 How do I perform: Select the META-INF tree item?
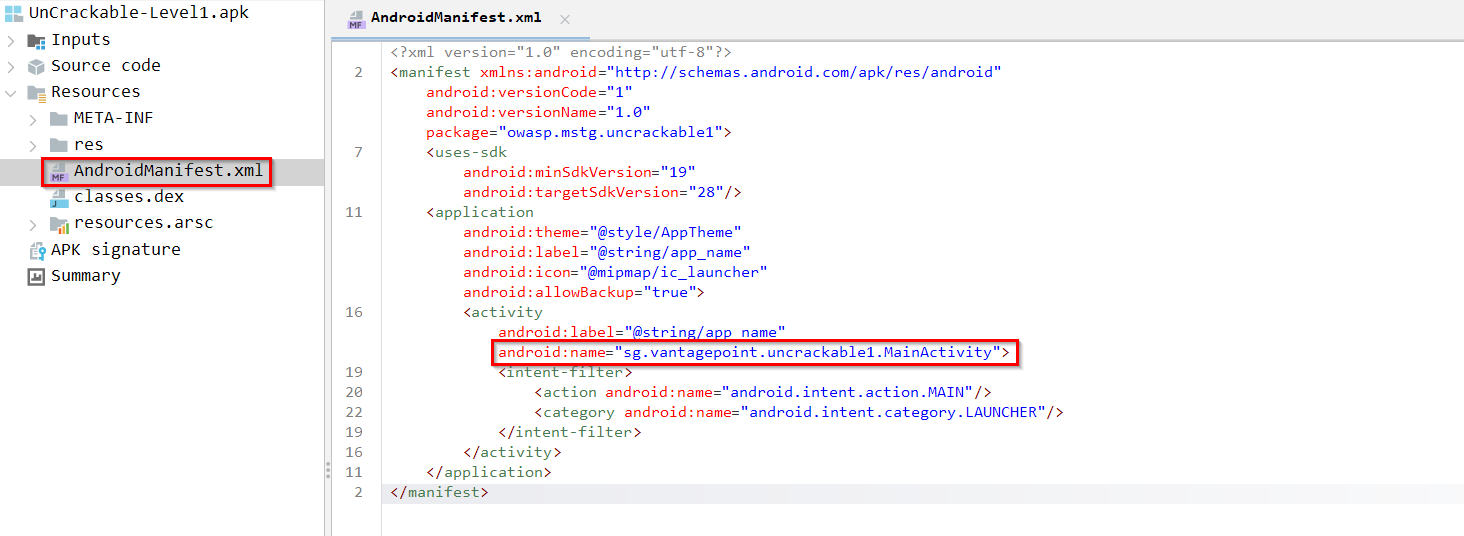point(113,117)
